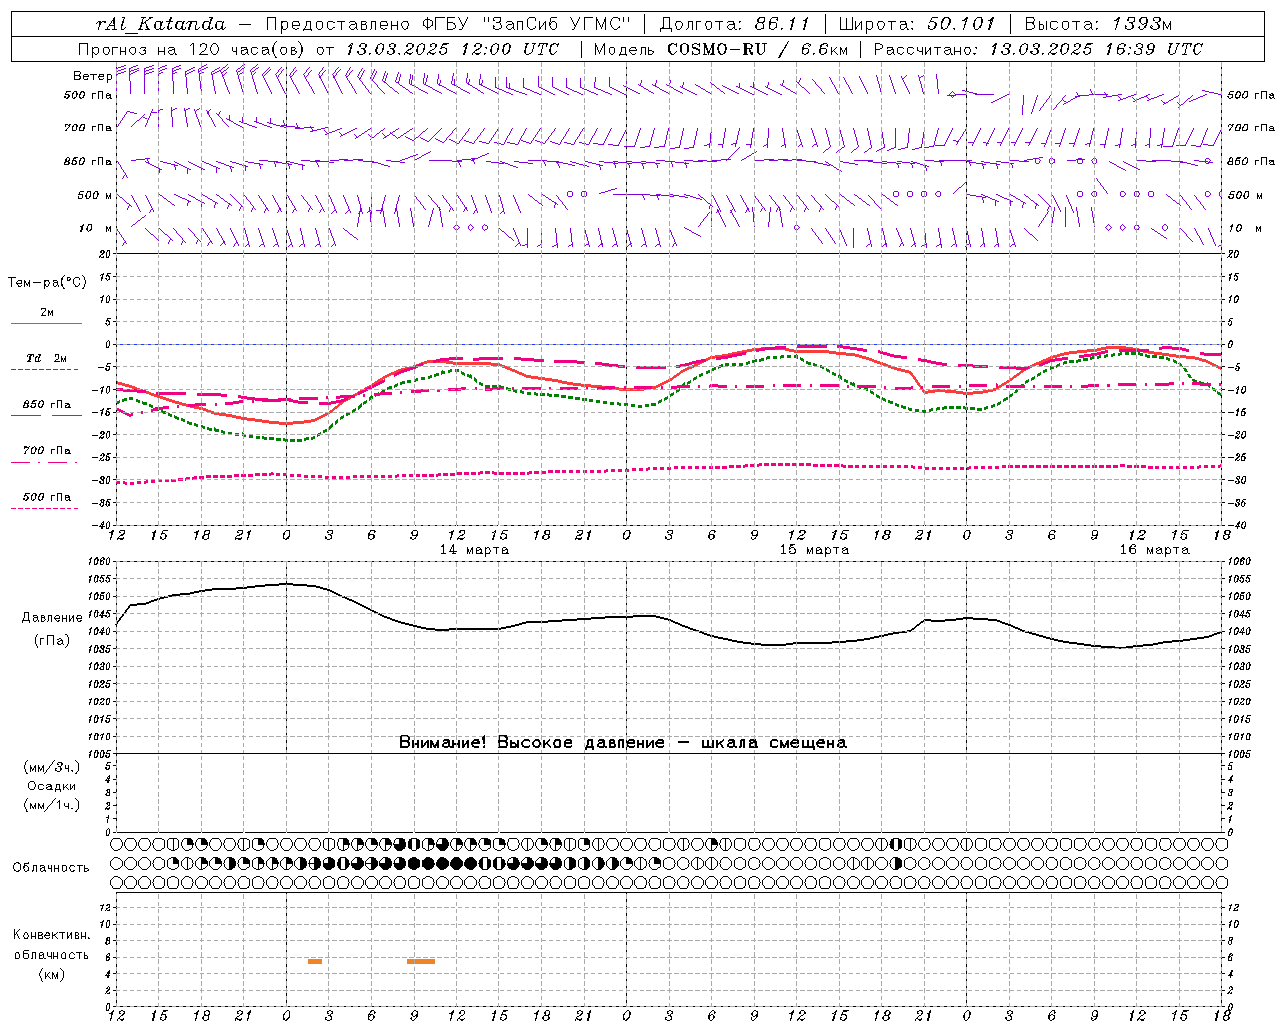The height and width of the screenshot is (1024, 1280).
Task: Click the Широта: 50.101 value
Action: click(915, 24)
